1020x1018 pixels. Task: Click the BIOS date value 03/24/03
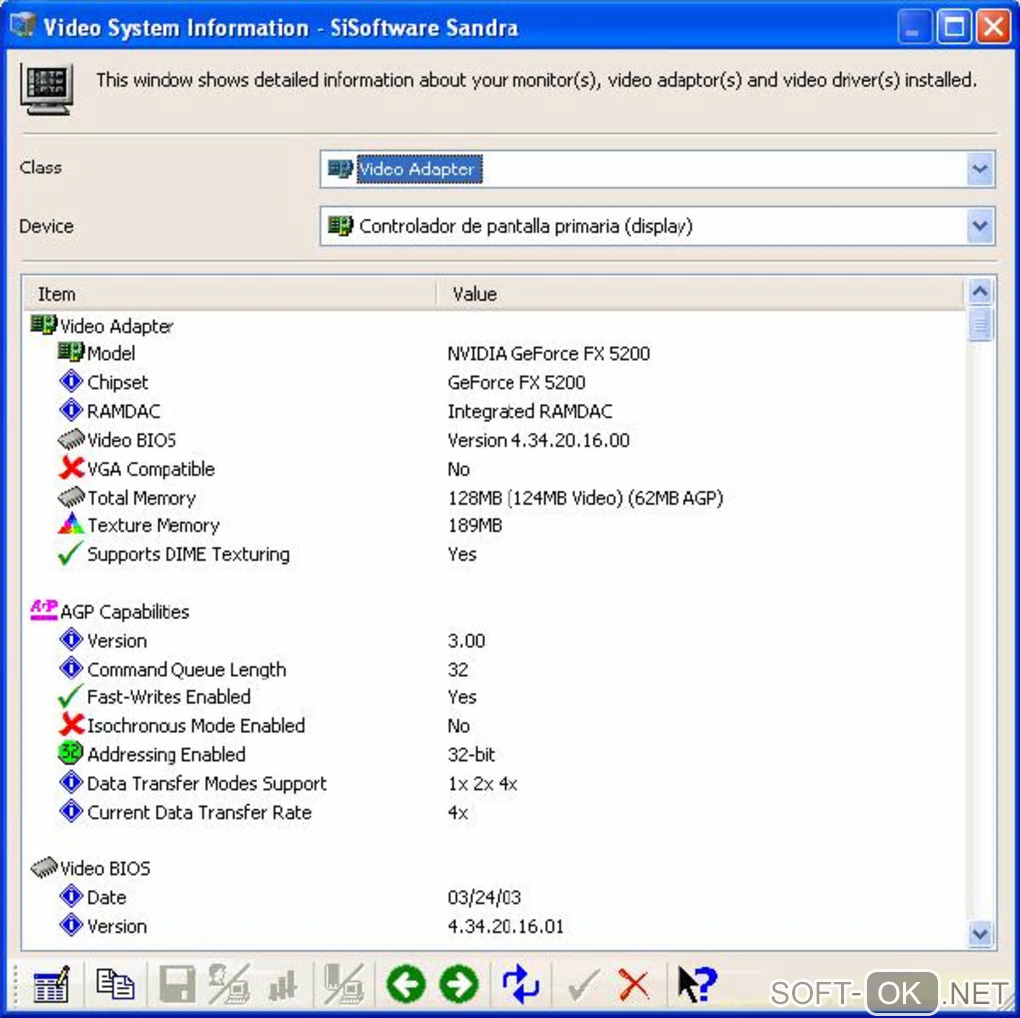pyautogui.click(x=484, y=897)
